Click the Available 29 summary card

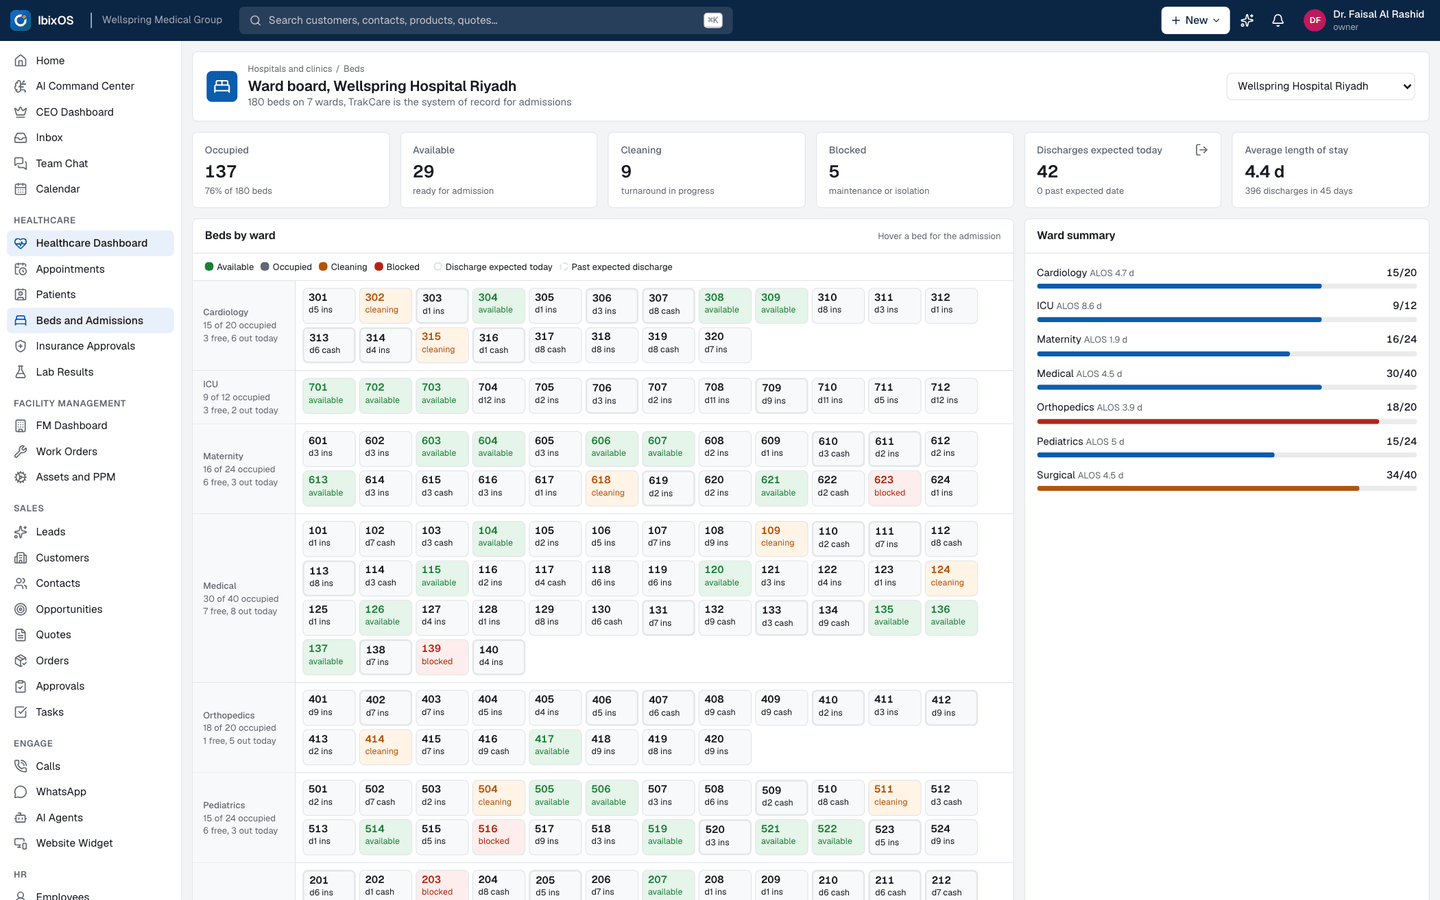pos(499,170)
